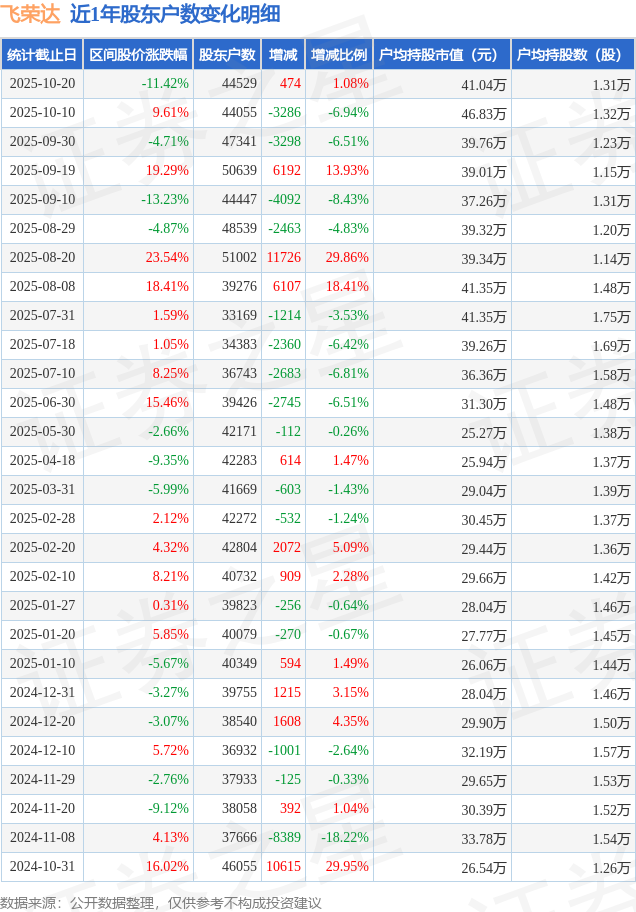The width and height of the screenshot is (636, 912).
Task: Select the -18.22% change ratio cell
Action: click(345, 838)
